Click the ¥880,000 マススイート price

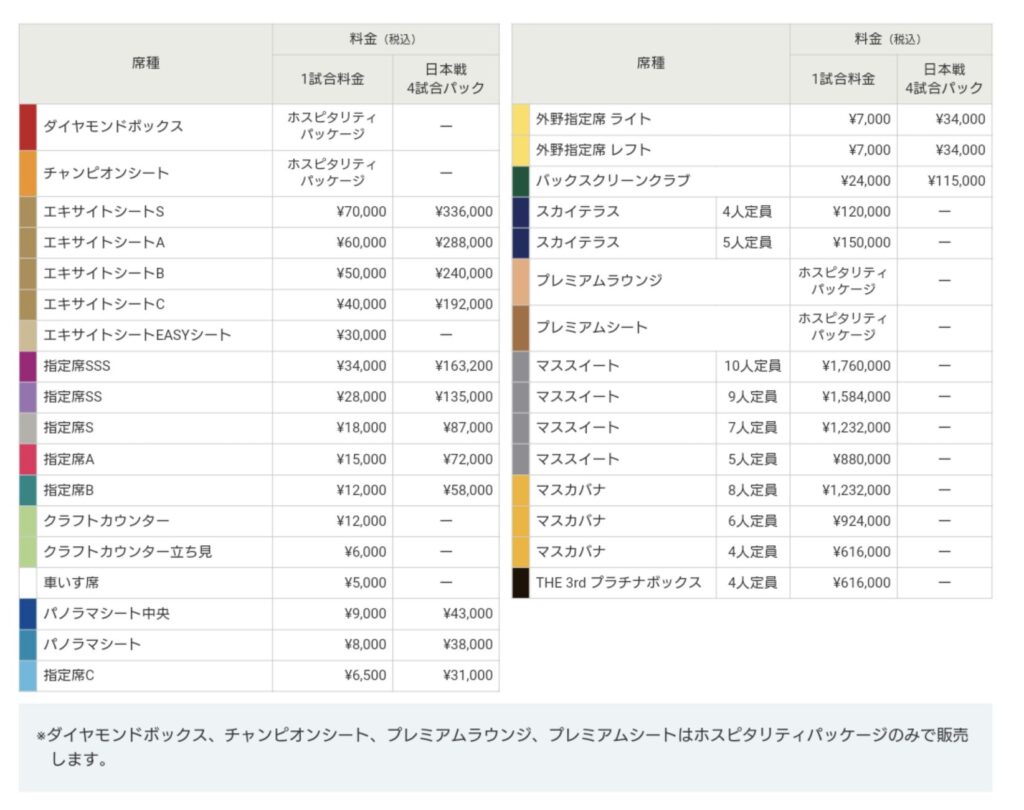click(x=861, y=460)
